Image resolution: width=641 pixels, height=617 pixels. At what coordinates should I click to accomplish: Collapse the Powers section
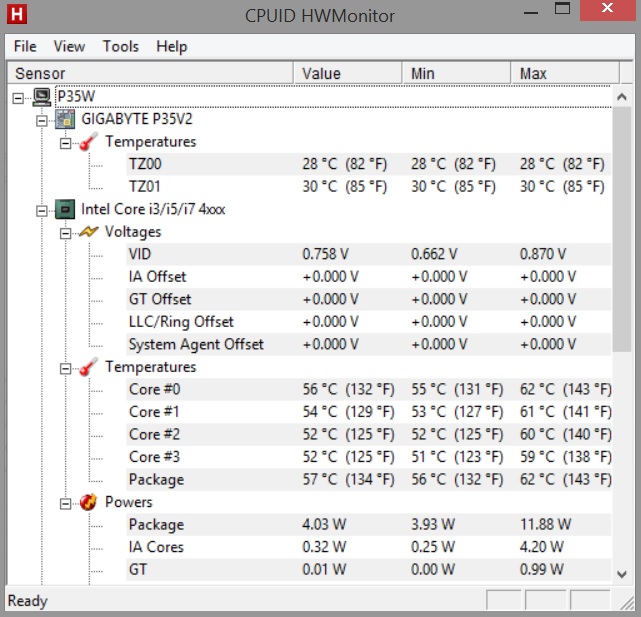tap(65, 504)
